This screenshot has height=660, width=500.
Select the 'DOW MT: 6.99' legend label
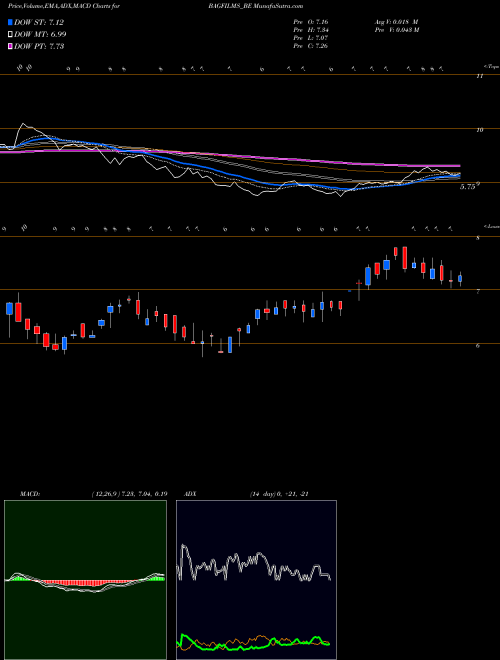tap(40, 35)
